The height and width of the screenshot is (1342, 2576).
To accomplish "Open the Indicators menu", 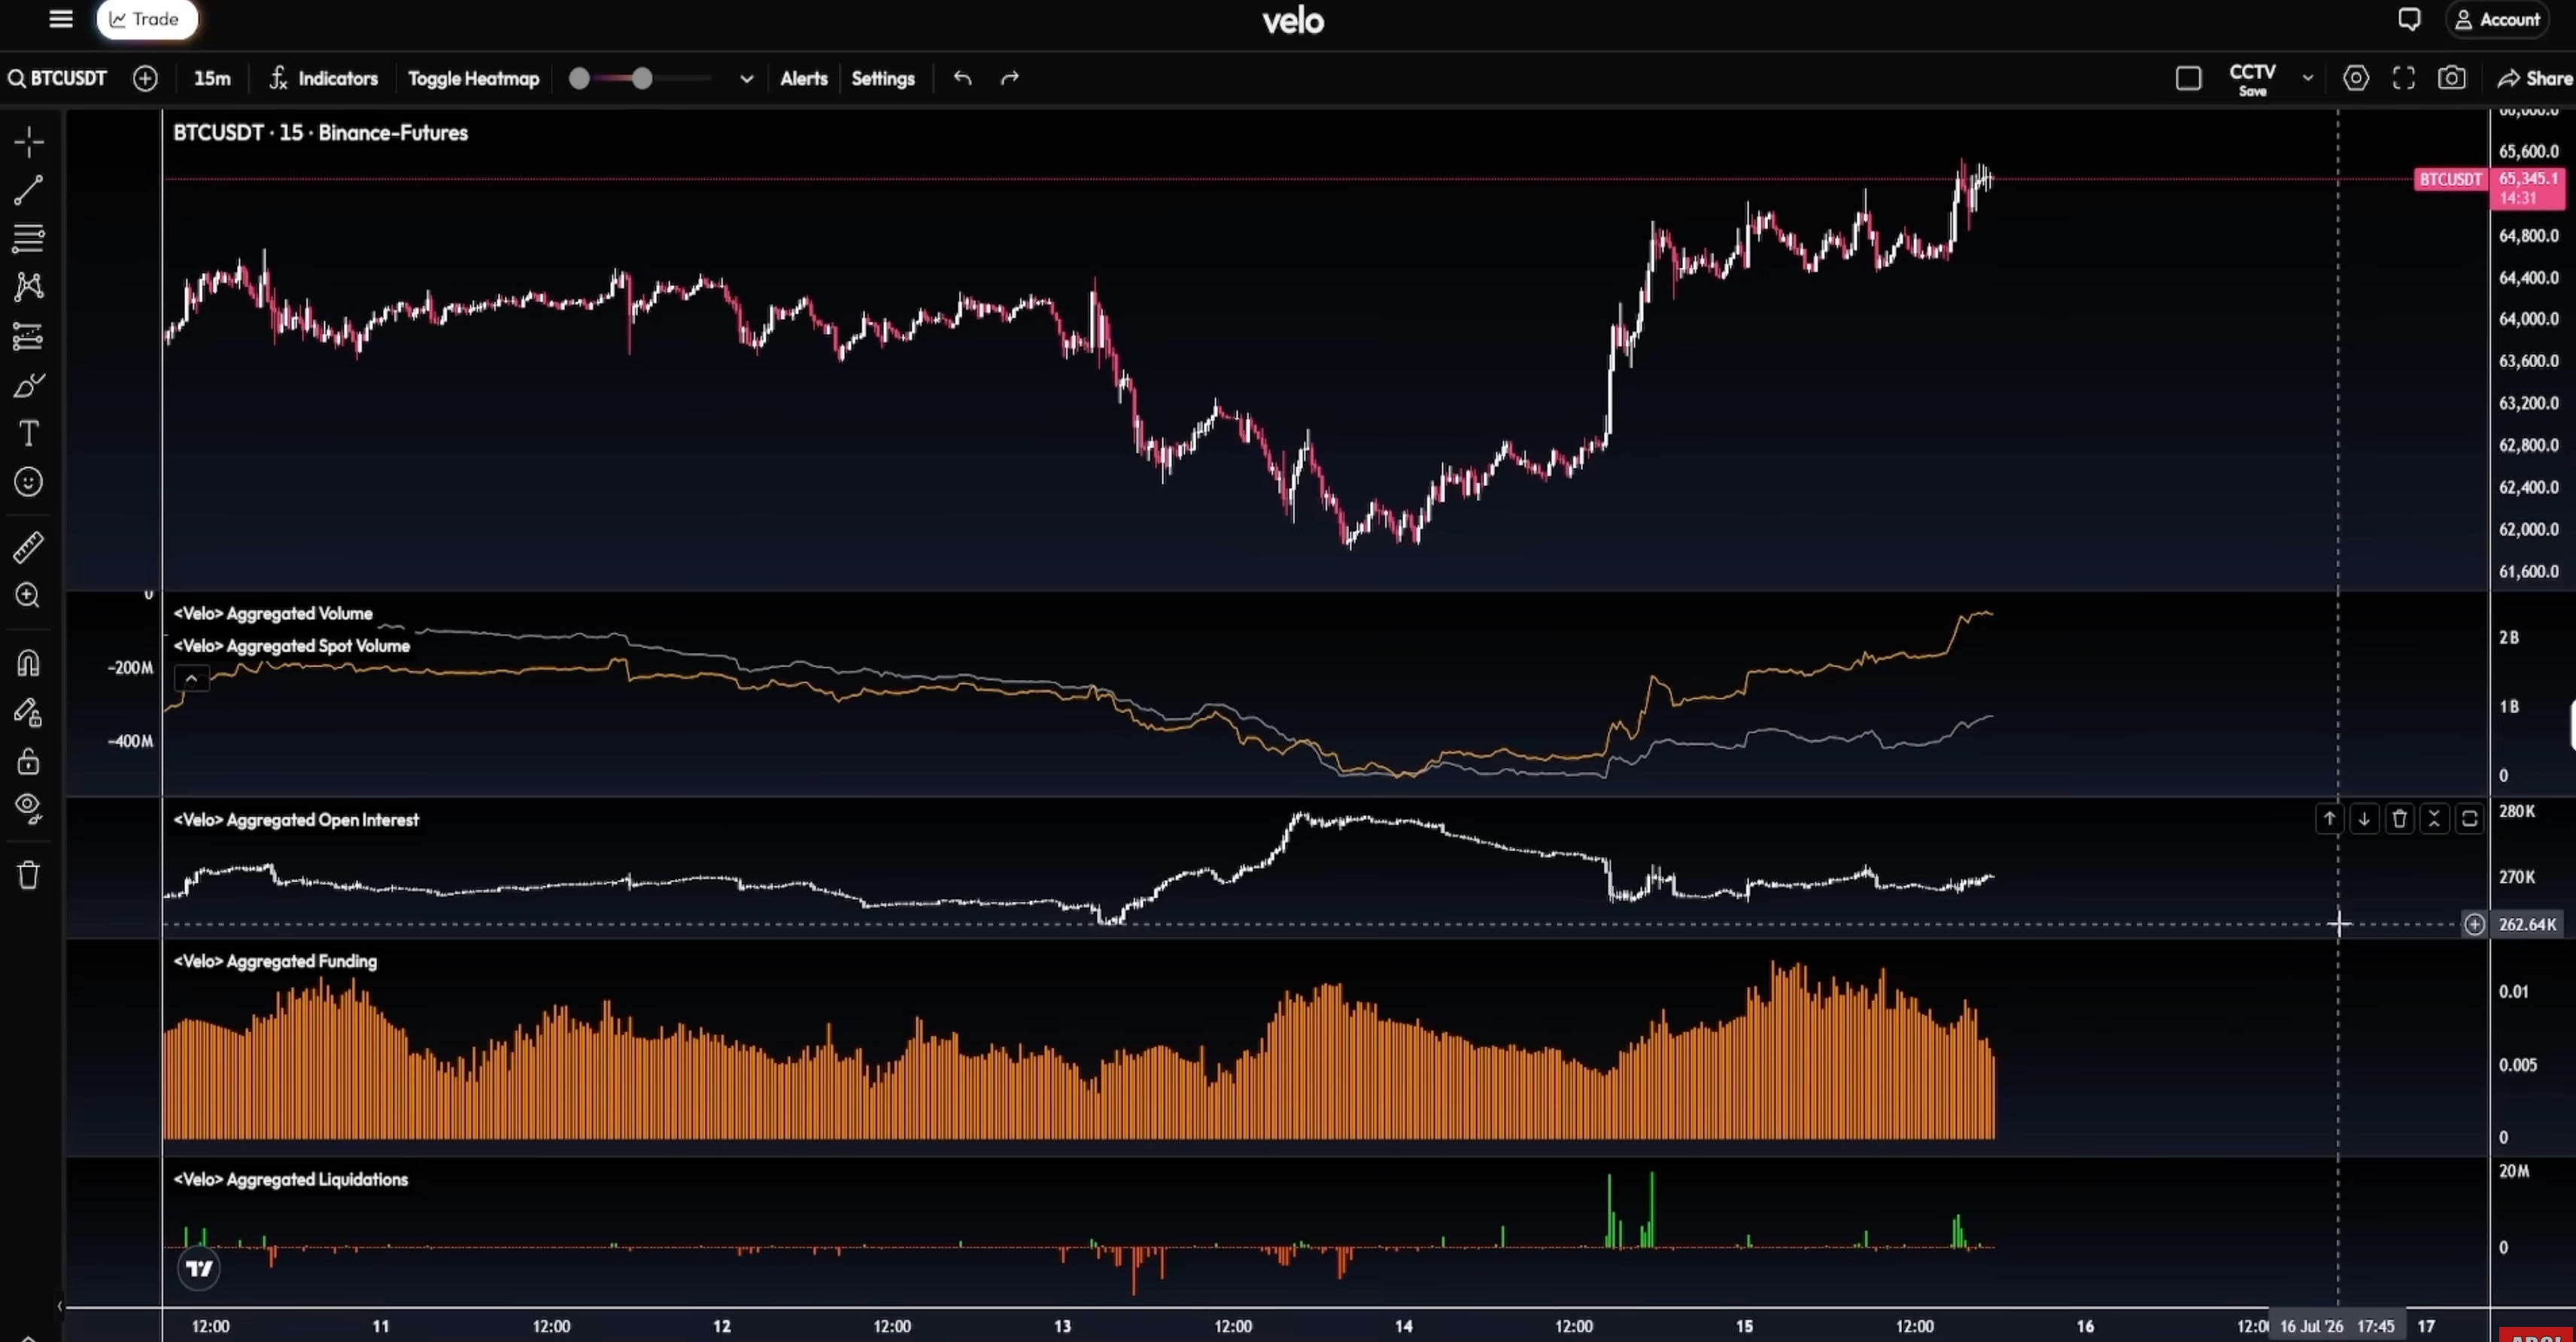I will click(324, 78).
